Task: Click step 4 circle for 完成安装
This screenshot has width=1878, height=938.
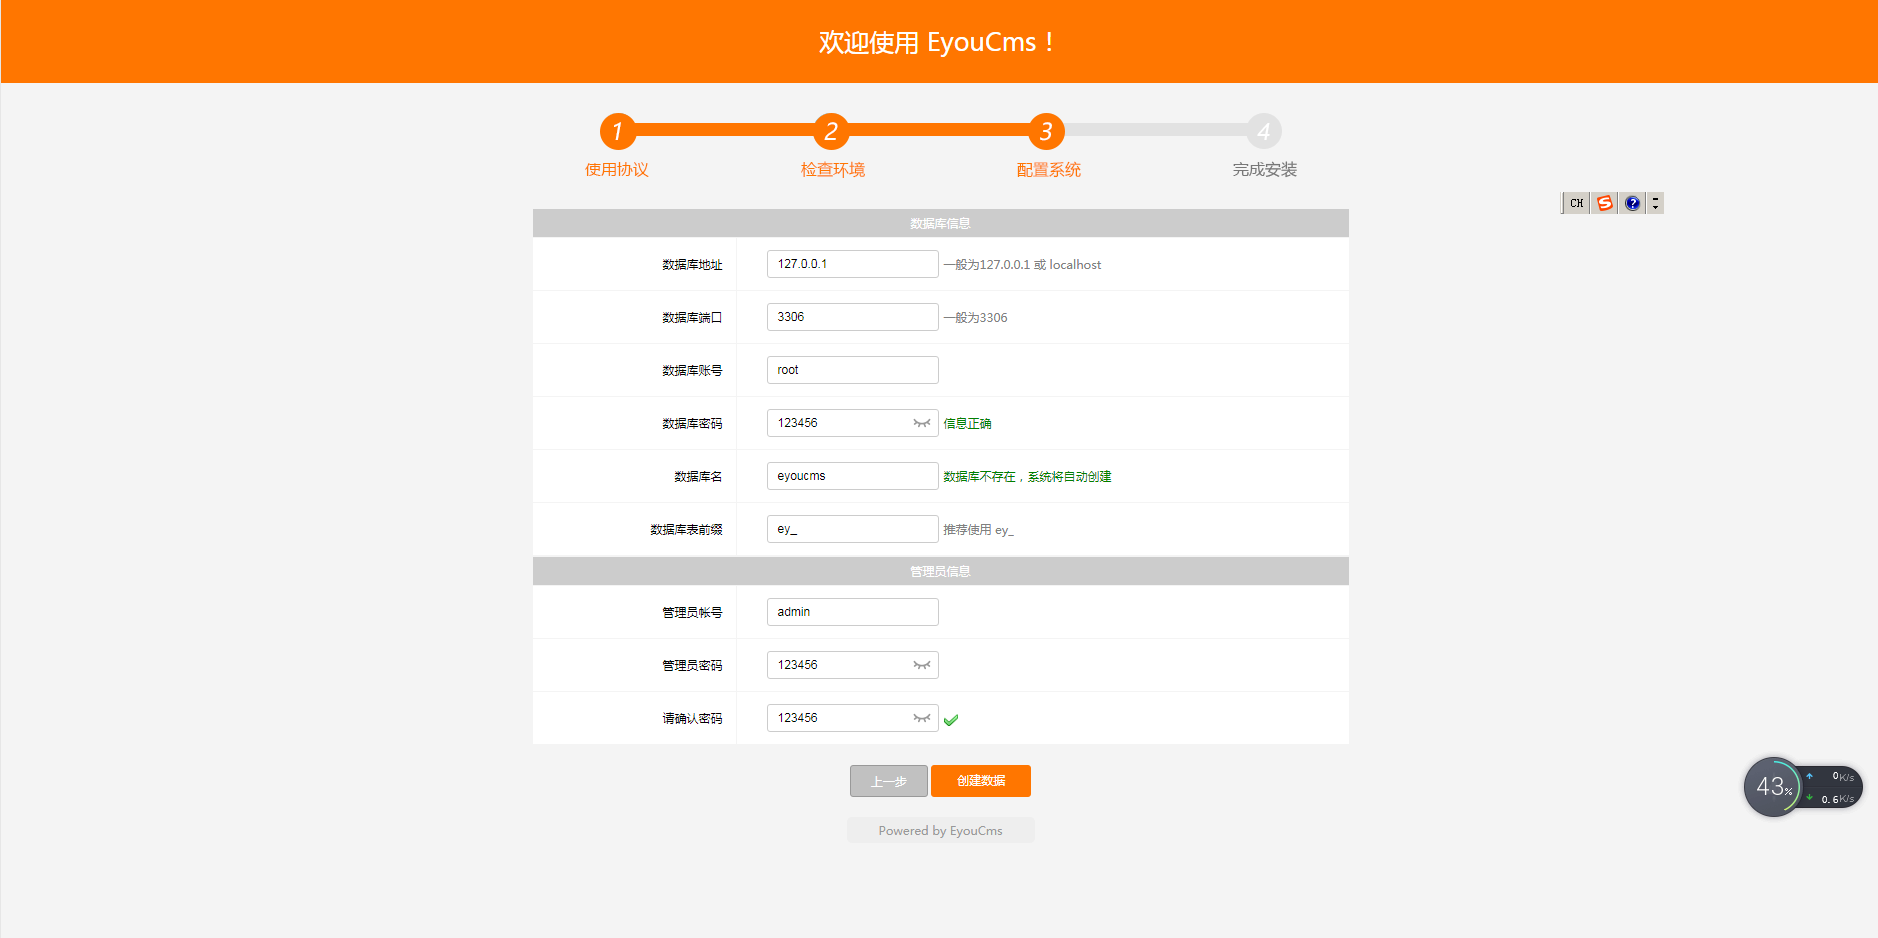Action: point(1263,131)
